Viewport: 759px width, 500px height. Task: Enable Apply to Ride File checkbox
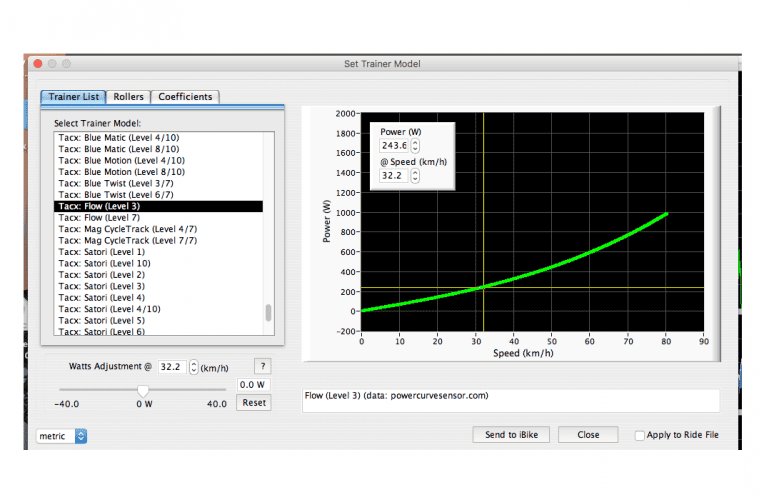click(640, 435)
